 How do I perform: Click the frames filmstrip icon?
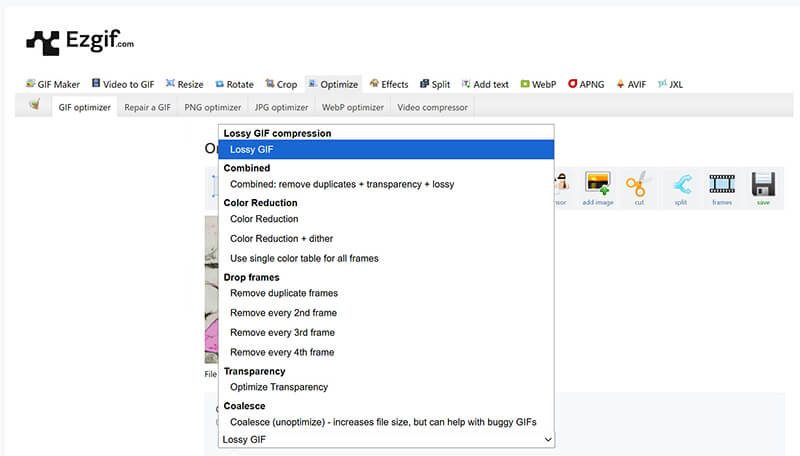click(721, 186)
